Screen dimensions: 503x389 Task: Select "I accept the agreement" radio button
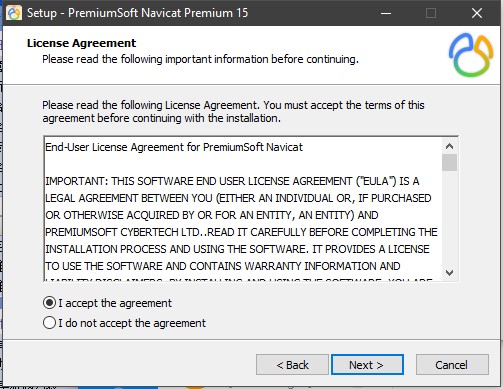click(x=49, y=303)
